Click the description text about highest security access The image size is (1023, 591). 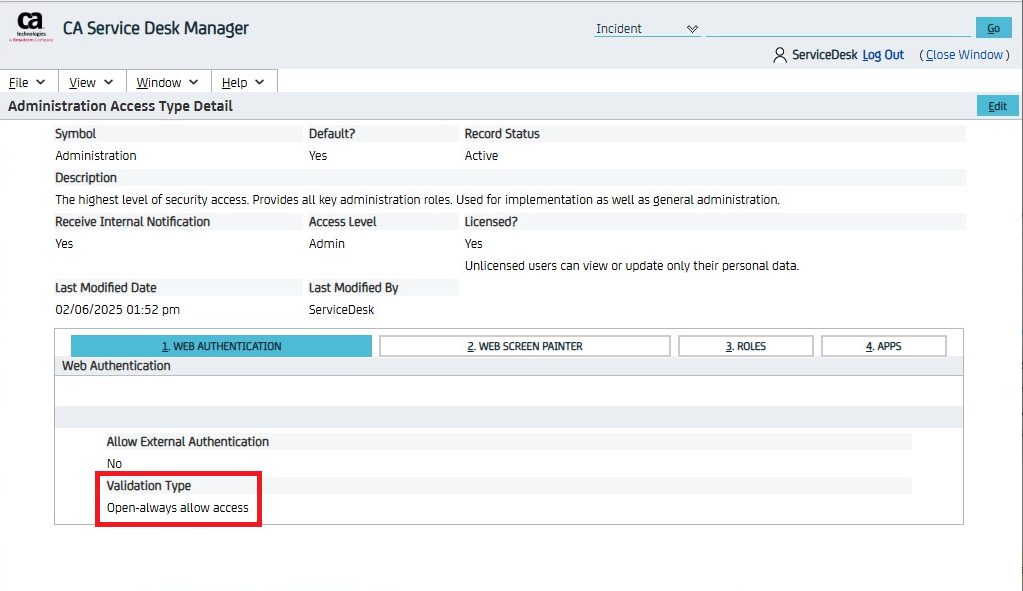[418, 200]
